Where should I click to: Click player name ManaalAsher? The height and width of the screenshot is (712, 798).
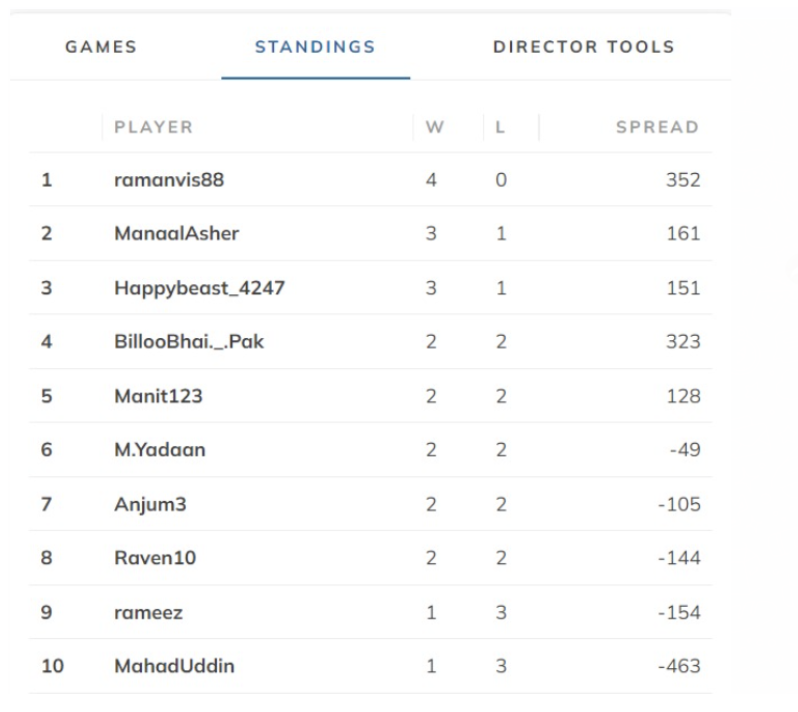coord(176,234)
